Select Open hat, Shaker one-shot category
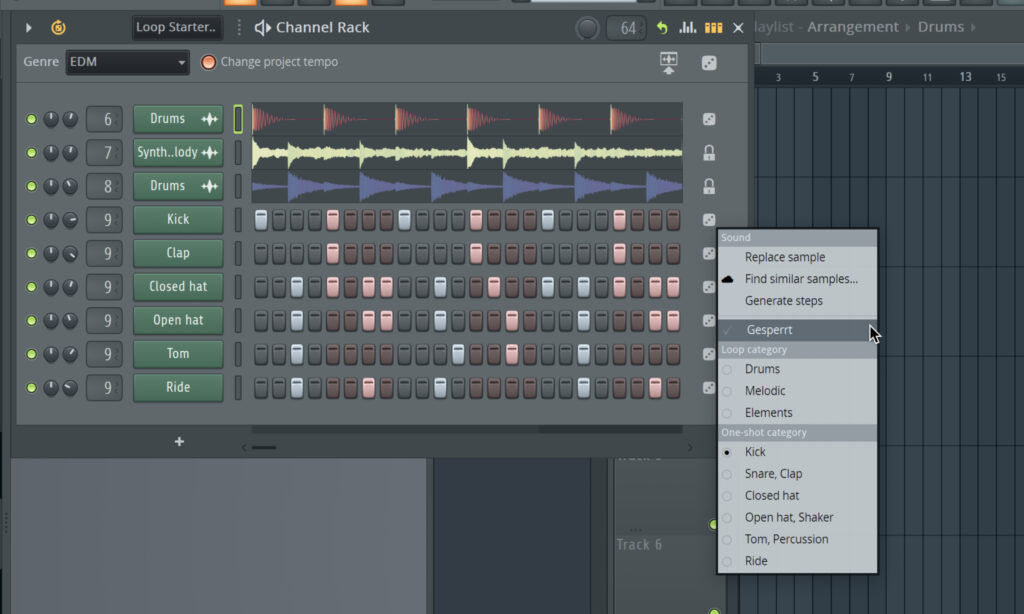Screen dimensions: 1024x614 coord(797,517)
